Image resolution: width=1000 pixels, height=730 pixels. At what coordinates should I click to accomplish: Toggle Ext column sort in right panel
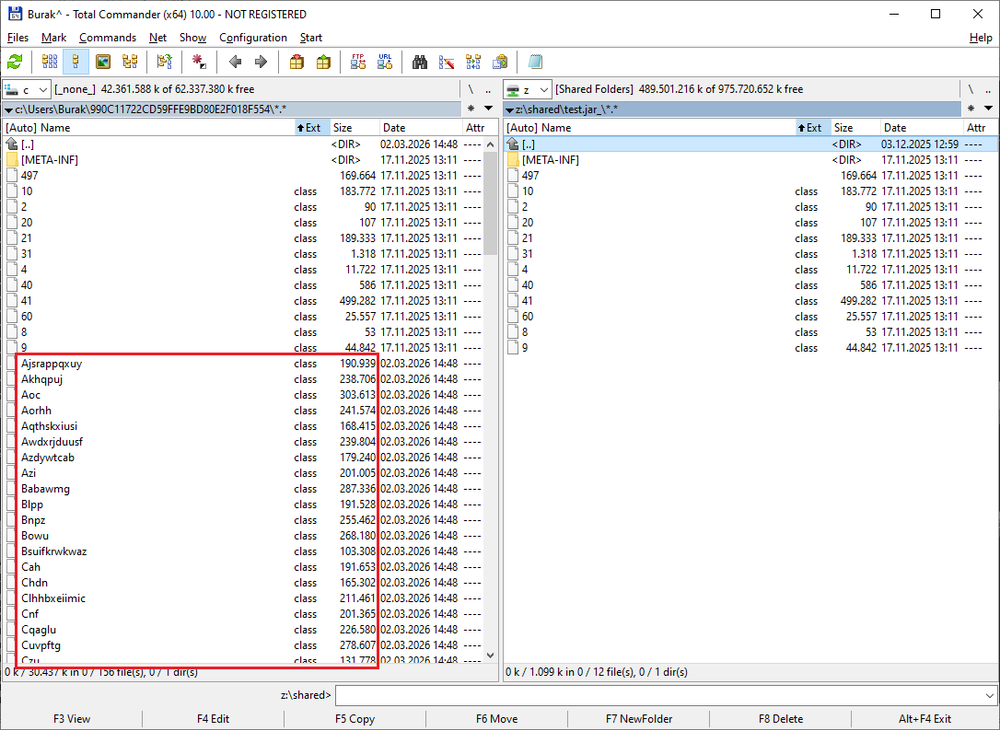pos(813,128)
